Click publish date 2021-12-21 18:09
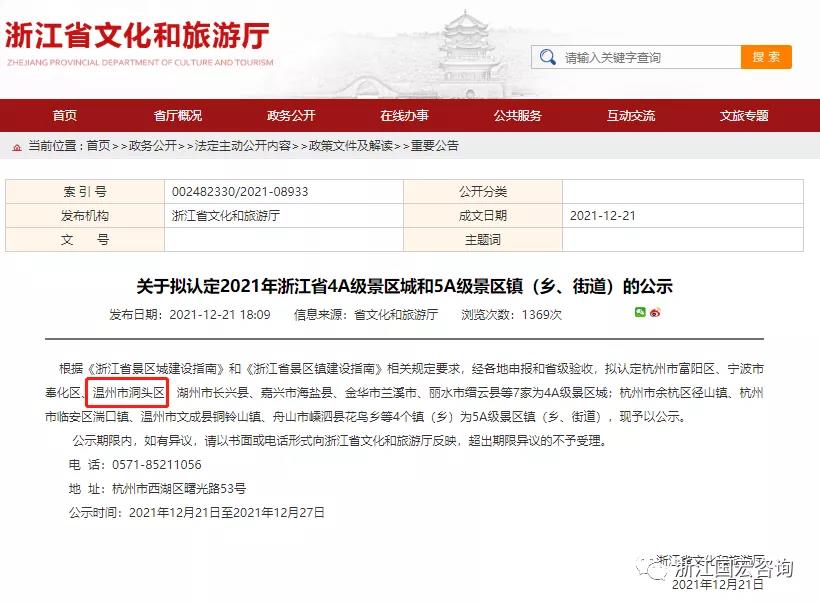 (x=220, y=315)
